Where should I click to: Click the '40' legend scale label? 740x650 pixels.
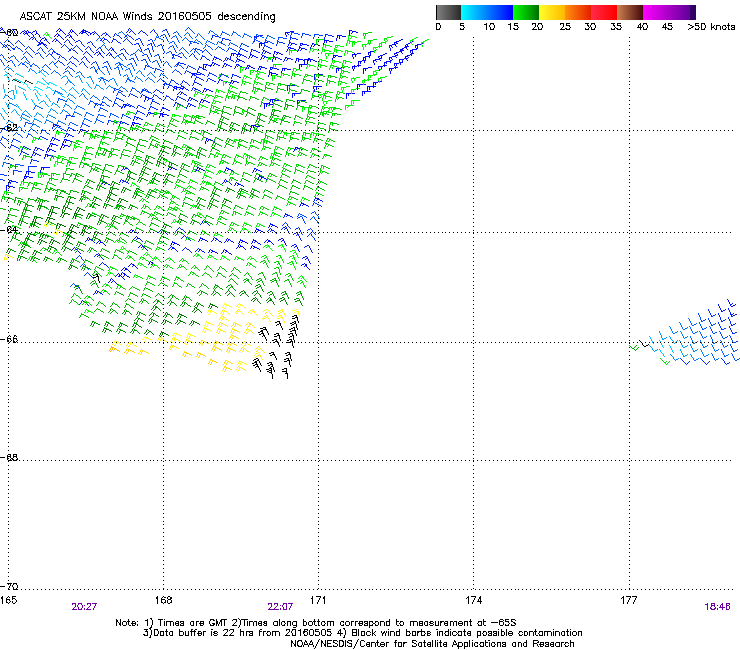pos(642,27)
